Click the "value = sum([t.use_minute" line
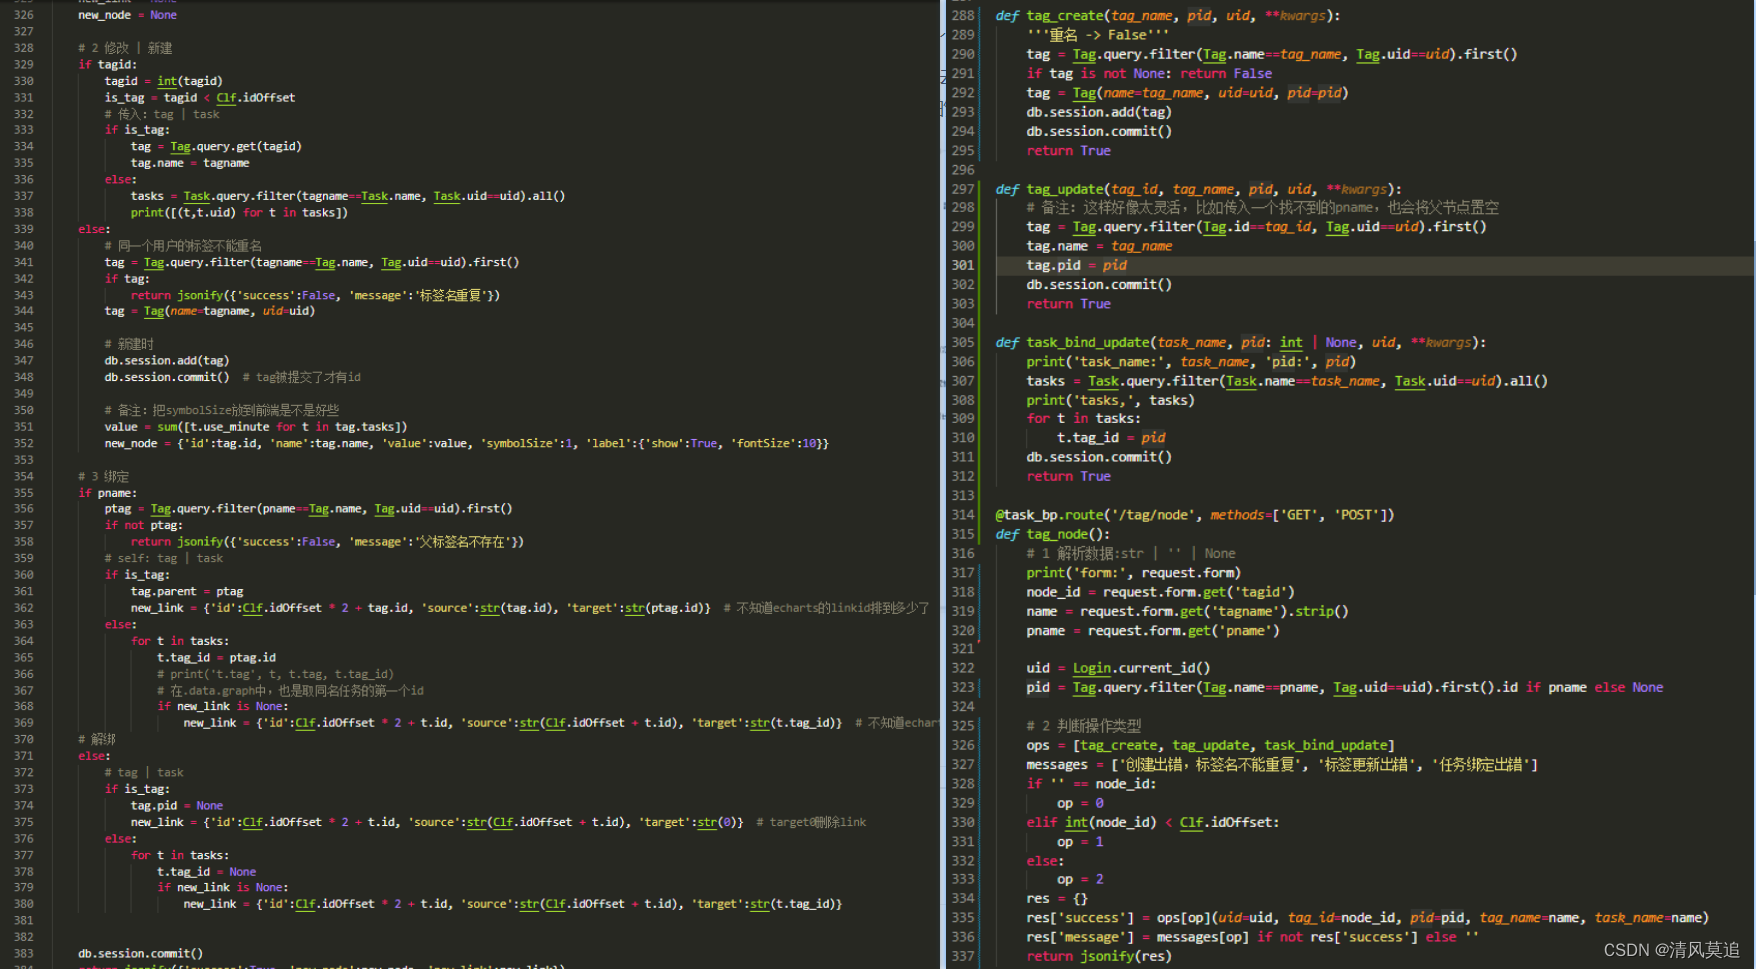Image resolution: width=1756 pixels, height=969 pixels. (x=255, y=426)
